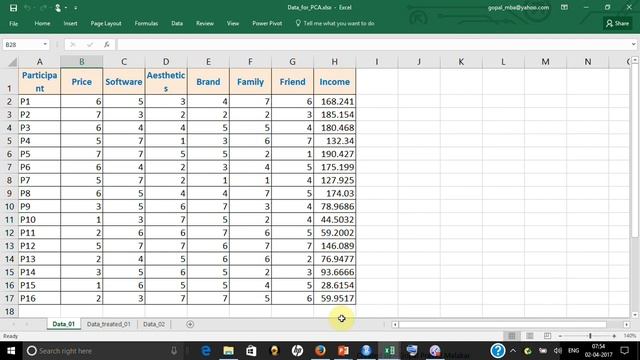
Task: Click the Redo arrow in quick access toolbar
Action: (42, 8)
